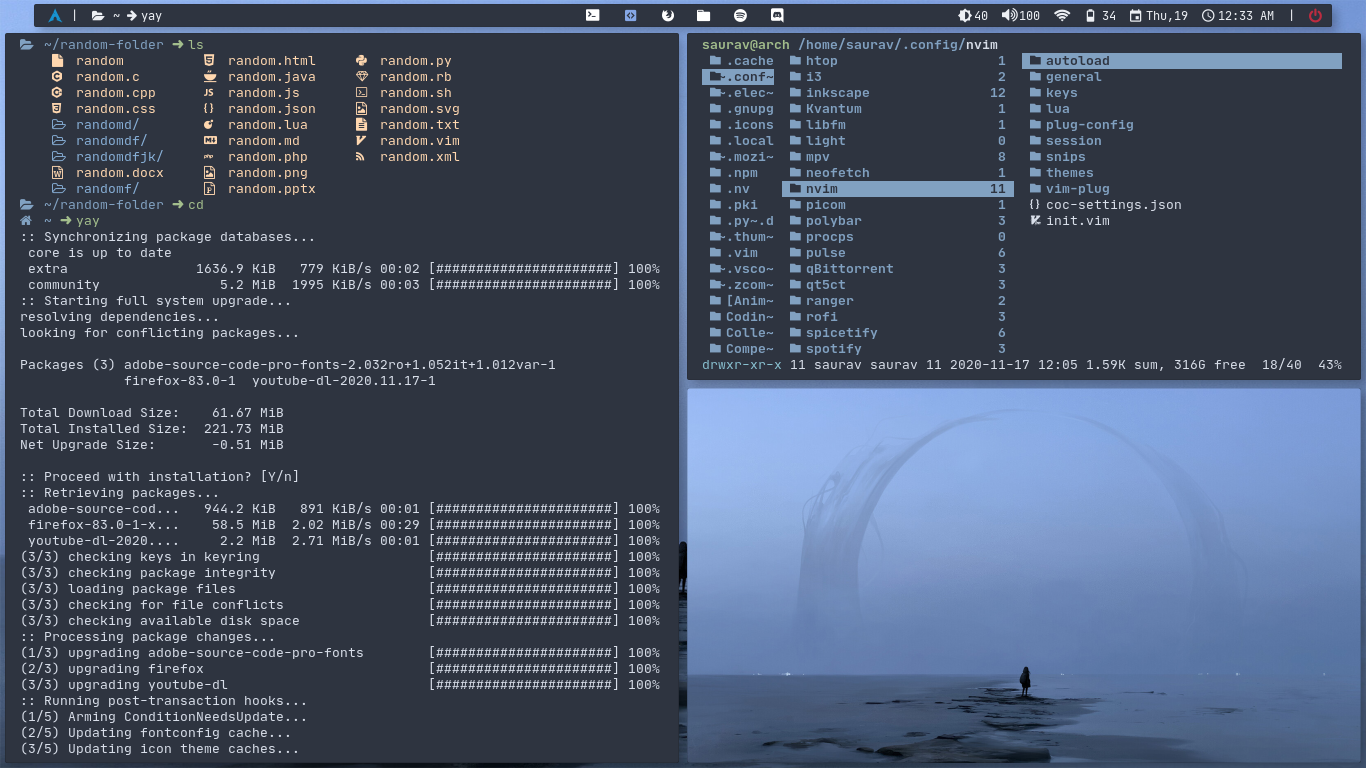Click the upgrading youtube-dl progress bar
Screen dimensions: 1366x768
524,685
